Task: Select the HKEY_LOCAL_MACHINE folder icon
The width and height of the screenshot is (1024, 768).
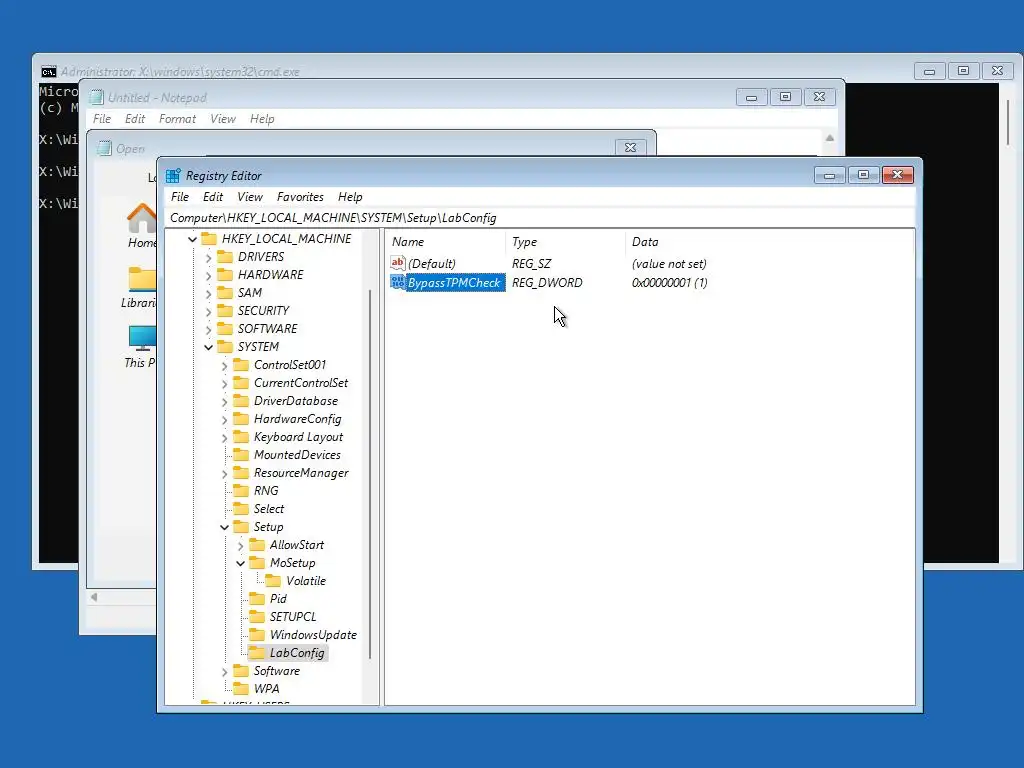Action: pos(209,238)
